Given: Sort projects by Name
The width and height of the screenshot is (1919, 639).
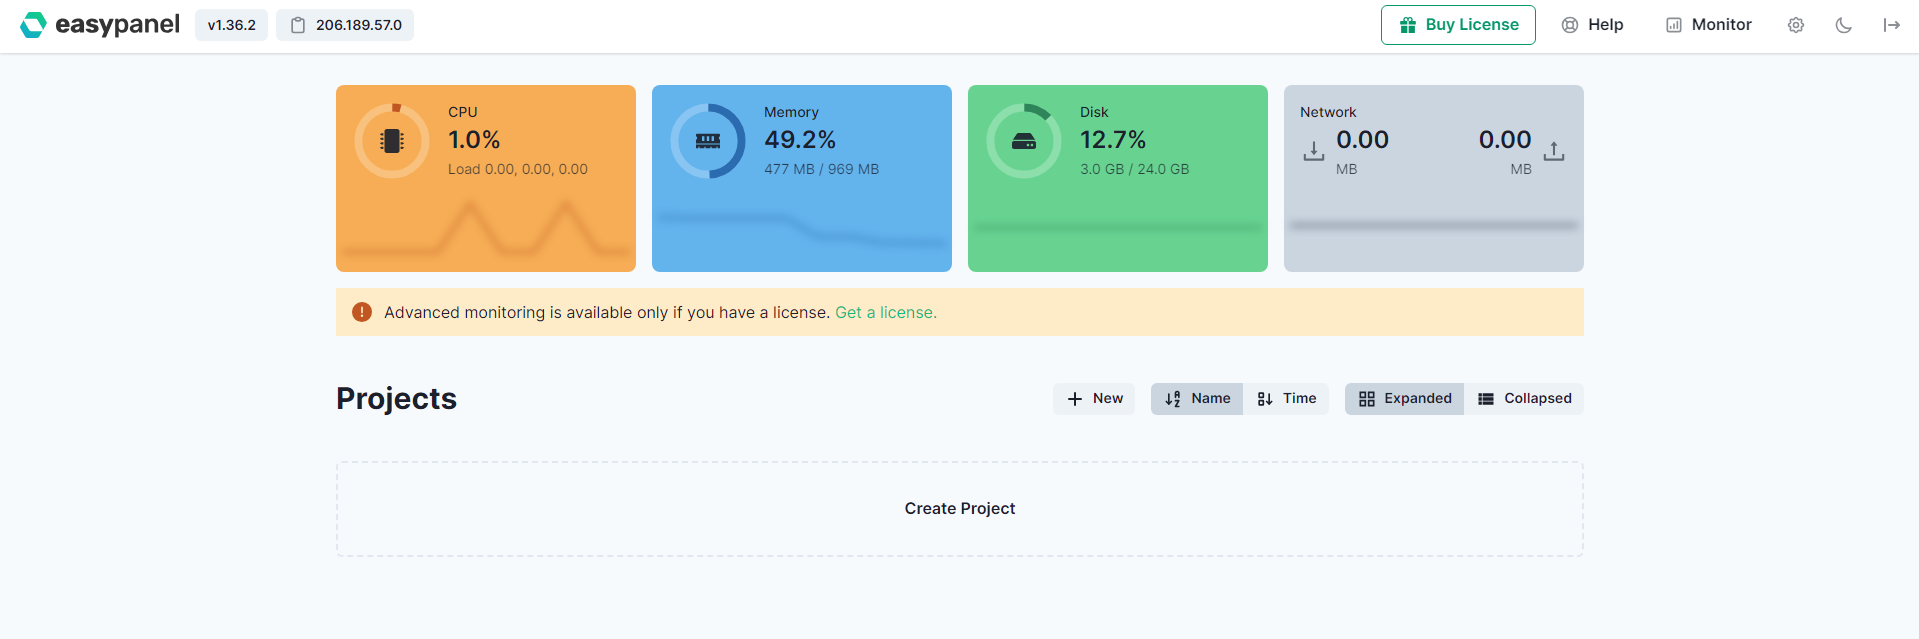Looking at the screenshot, I should pos(1197,398).
